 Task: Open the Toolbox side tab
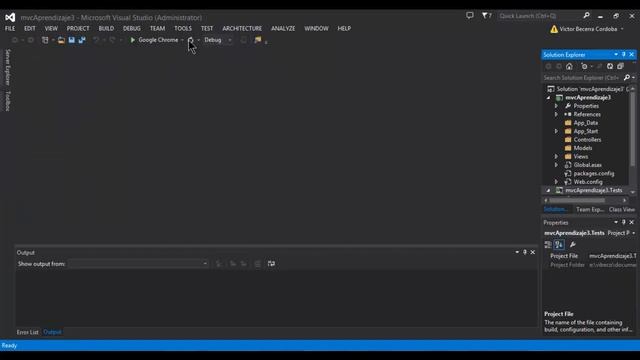click(7, 101)
